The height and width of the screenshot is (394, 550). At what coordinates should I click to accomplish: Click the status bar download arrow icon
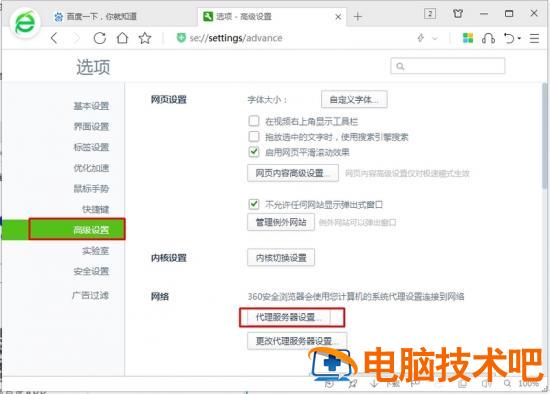click(374, 384)
